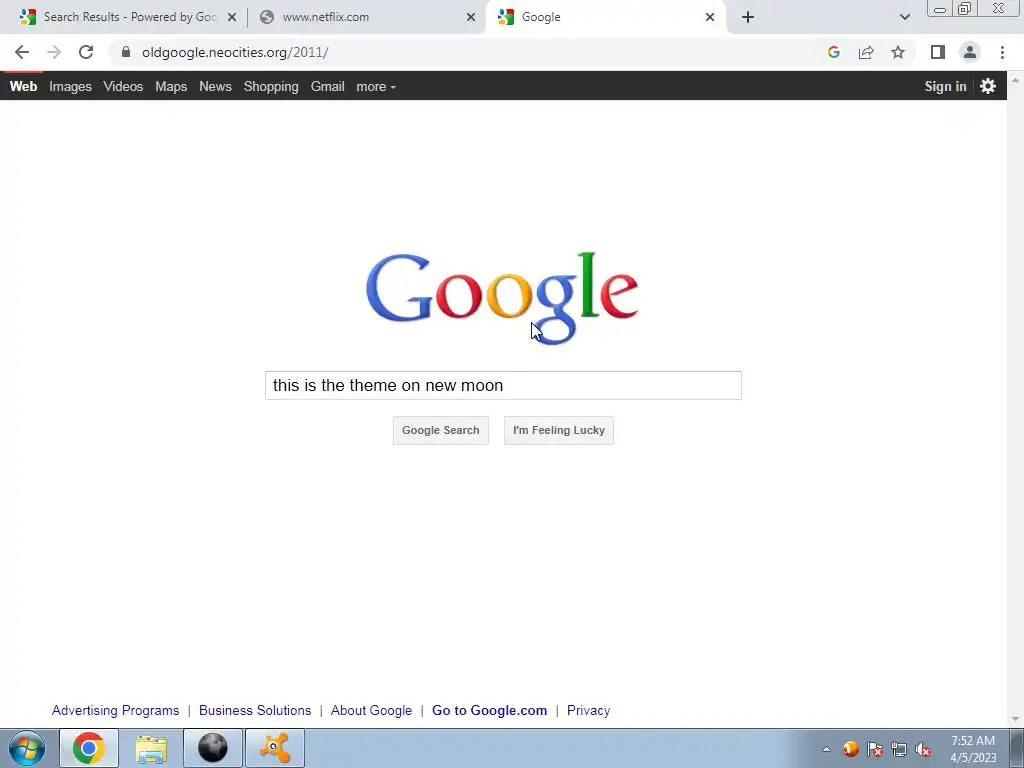Focus the search text box
1024x768 pixels.
[x=503, y=385]
